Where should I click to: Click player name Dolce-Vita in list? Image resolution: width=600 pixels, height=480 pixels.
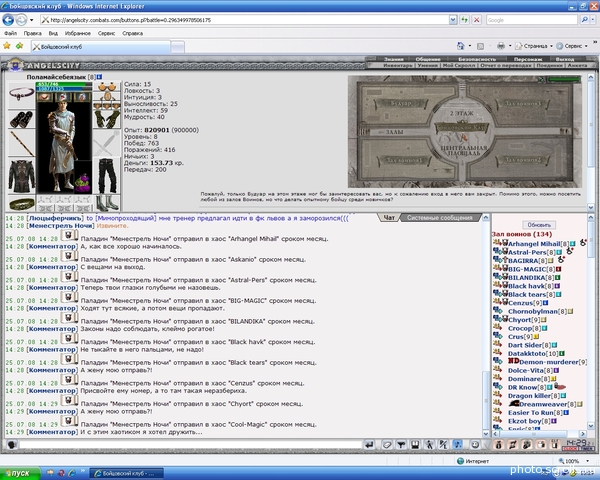(x=526, y=371)
